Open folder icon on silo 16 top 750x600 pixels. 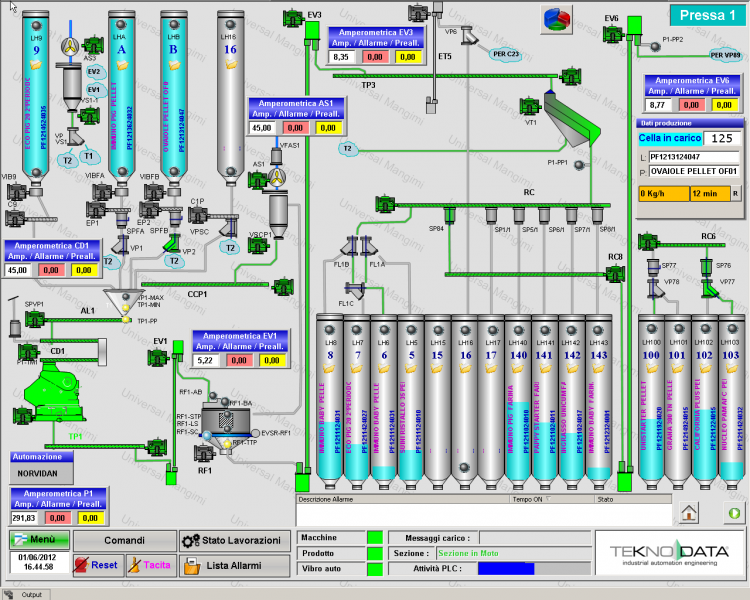pyautogui.click(x=231, y=64)
